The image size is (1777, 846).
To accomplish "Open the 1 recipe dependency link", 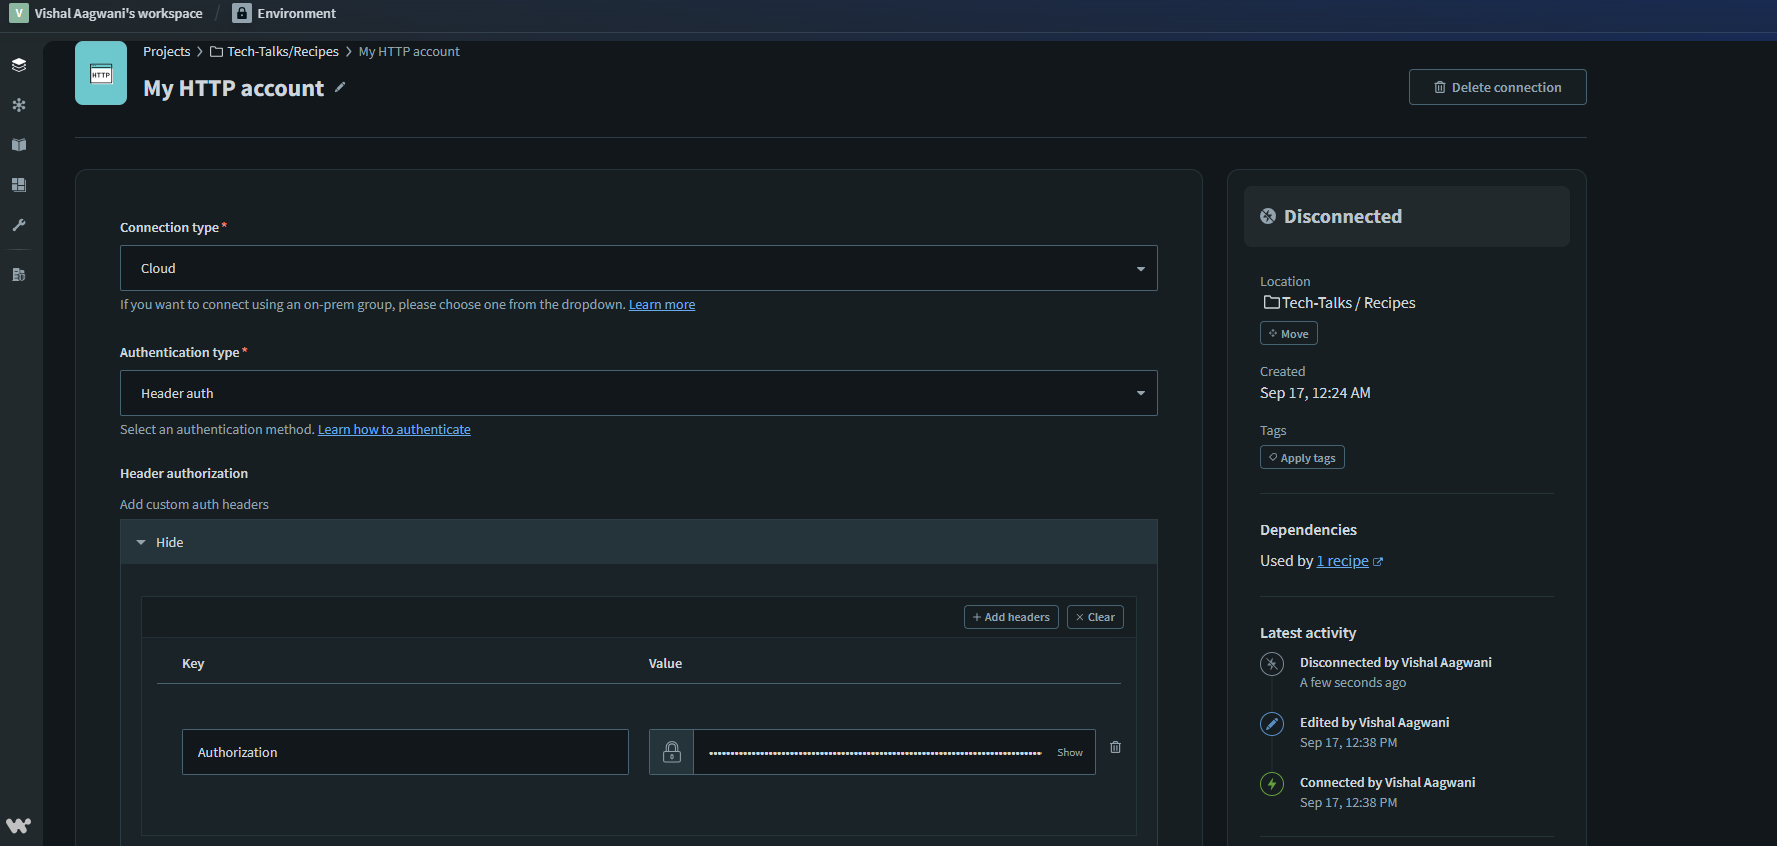I will point(1342,561).
